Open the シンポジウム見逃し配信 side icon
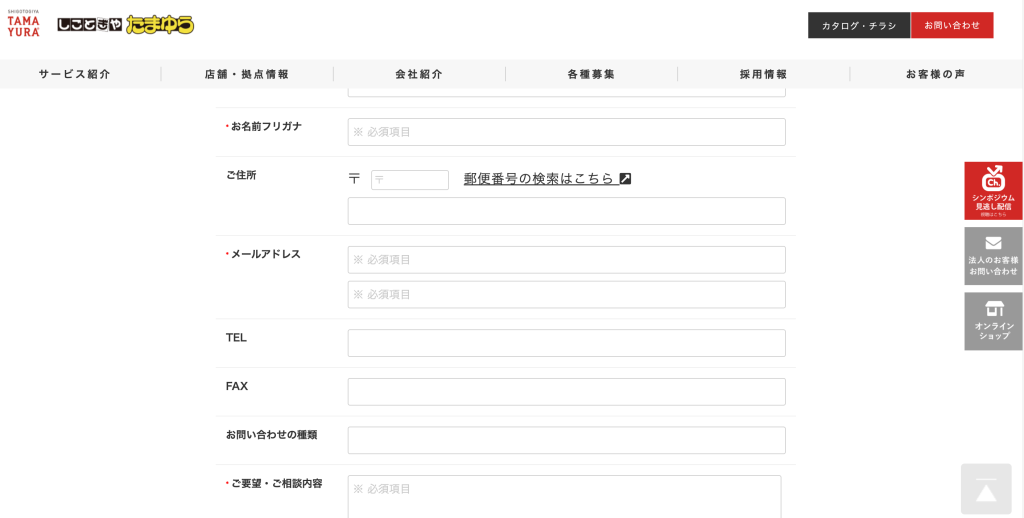This screenshot has width=1024, height=518. pyautogui.click(x=993, y=190)
